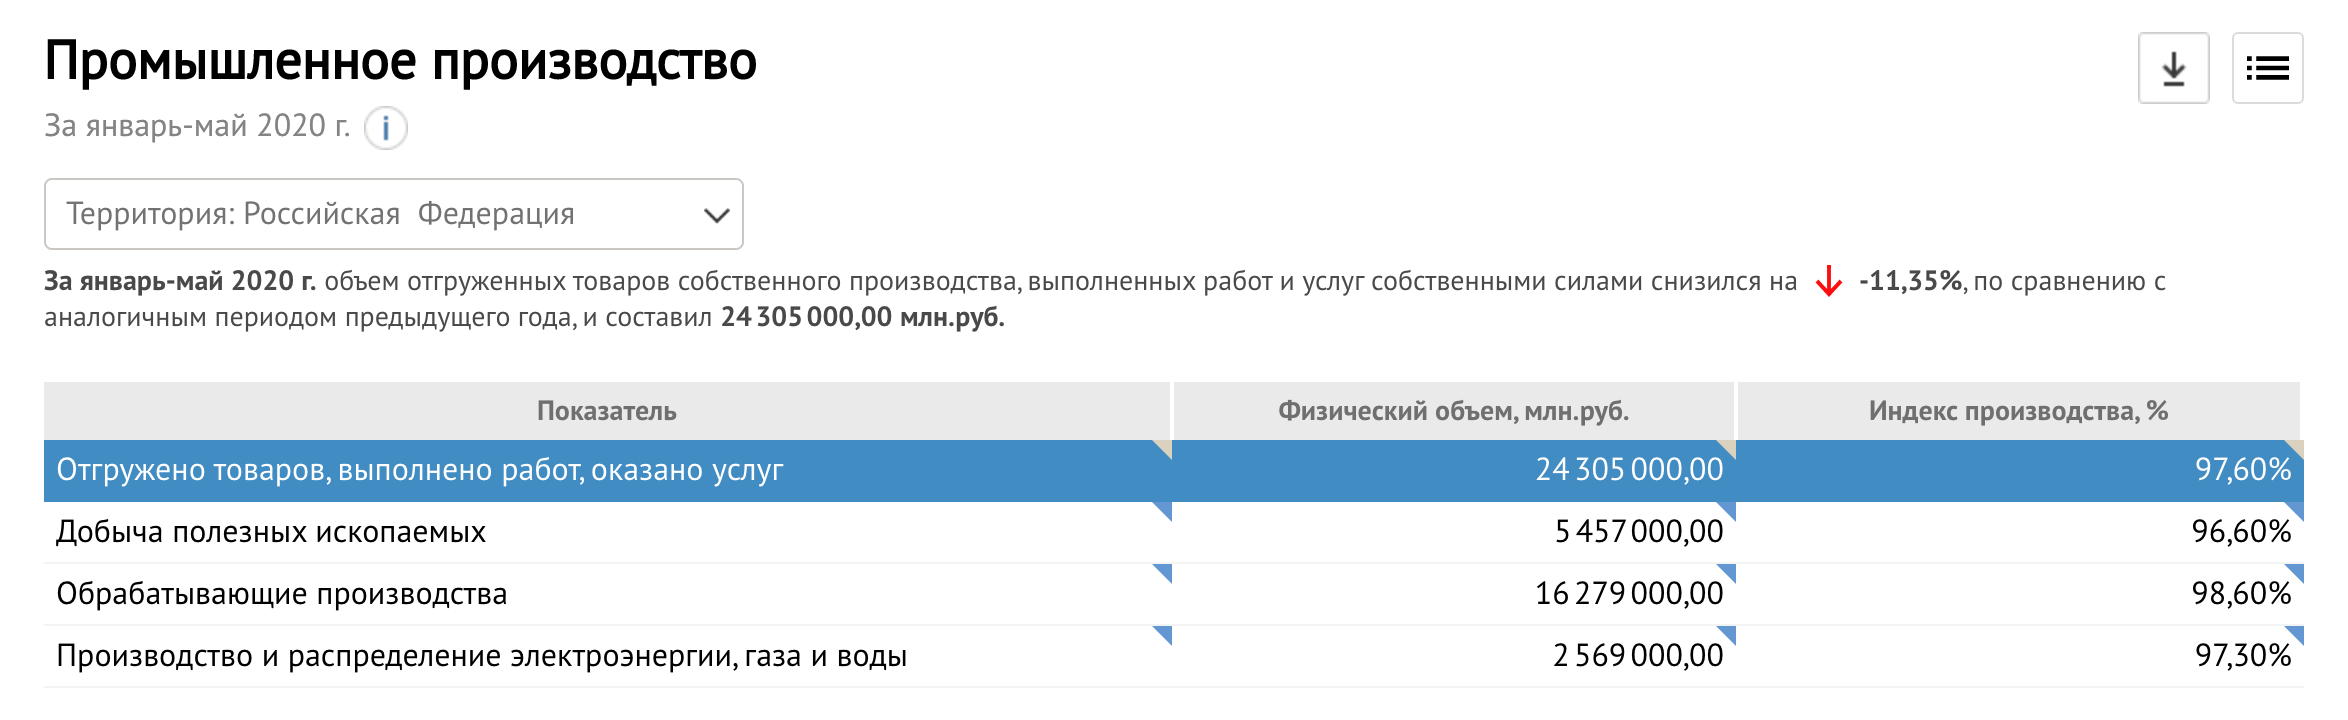Click the info icon beside period

385,128
